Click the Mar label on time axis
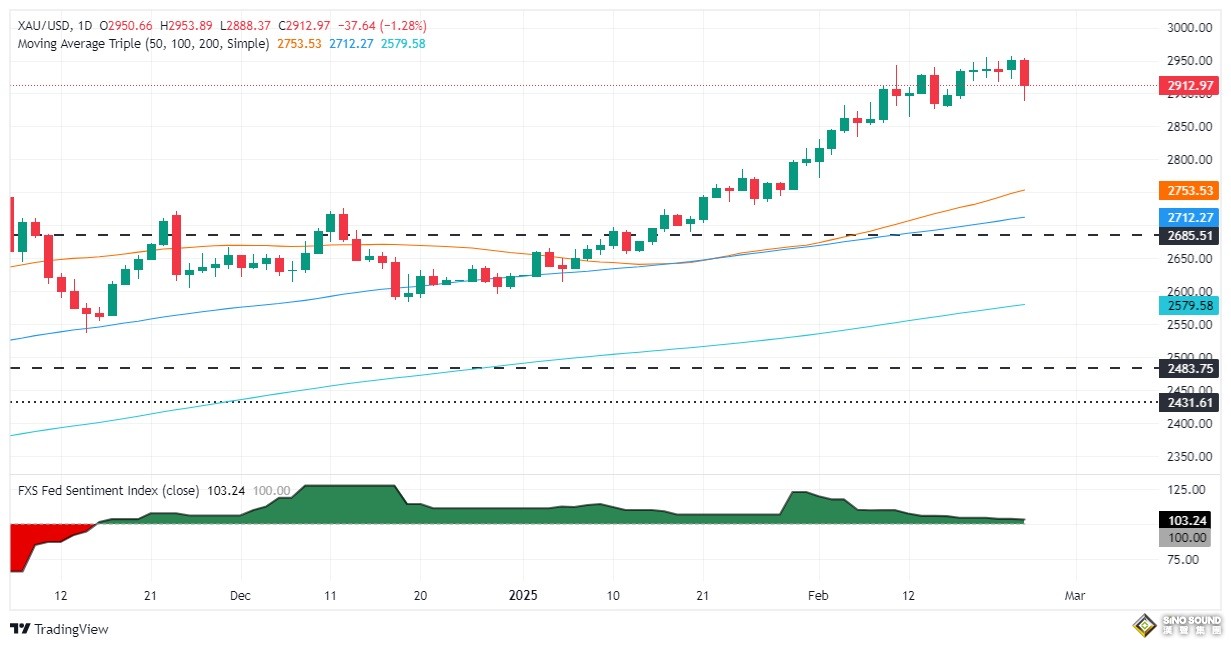The height and width of the screenshot is (647, 1231). (x=1075, y=594)
